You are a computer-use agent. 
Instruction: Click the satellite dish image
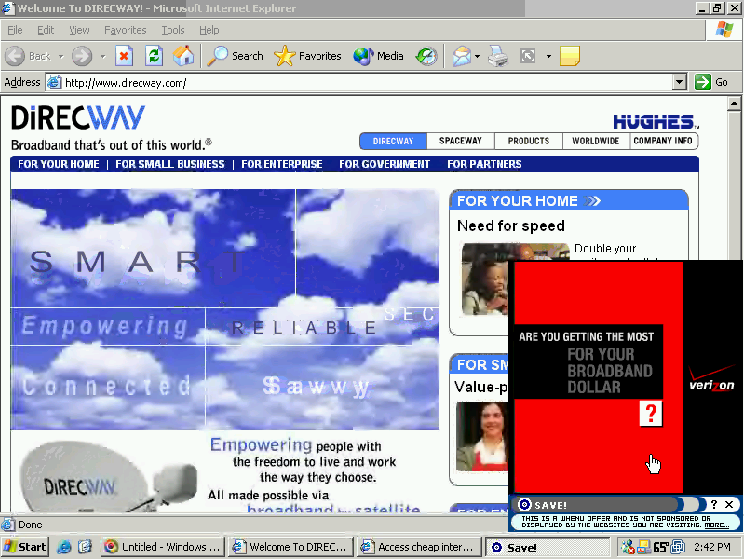tap(108, 477)
